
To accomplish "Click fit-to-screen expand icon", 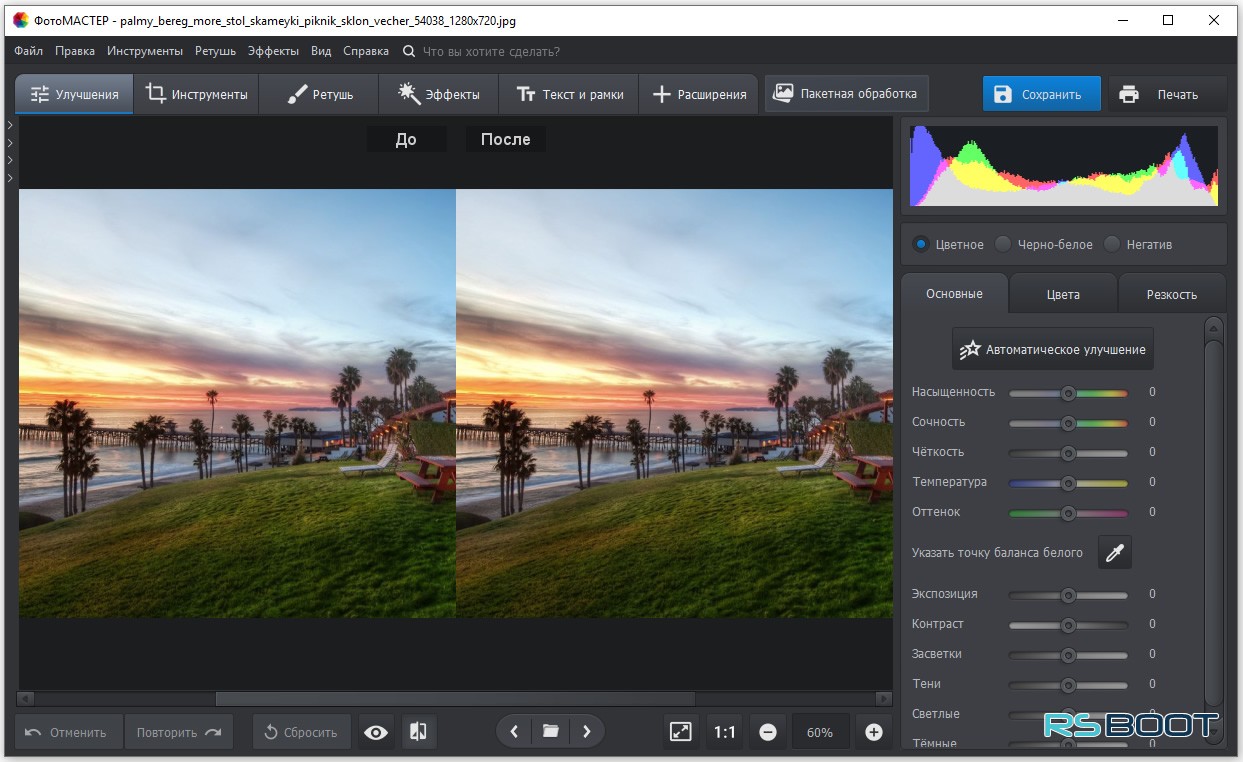I will coord(680,732).
